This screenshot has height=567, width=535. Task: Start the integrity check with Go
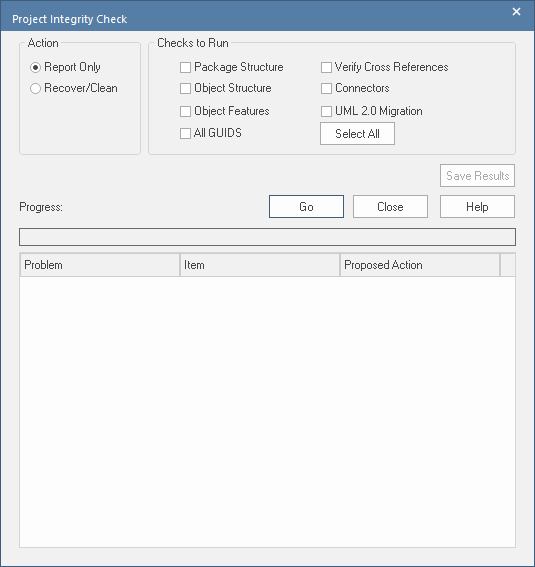coord(306,206)
